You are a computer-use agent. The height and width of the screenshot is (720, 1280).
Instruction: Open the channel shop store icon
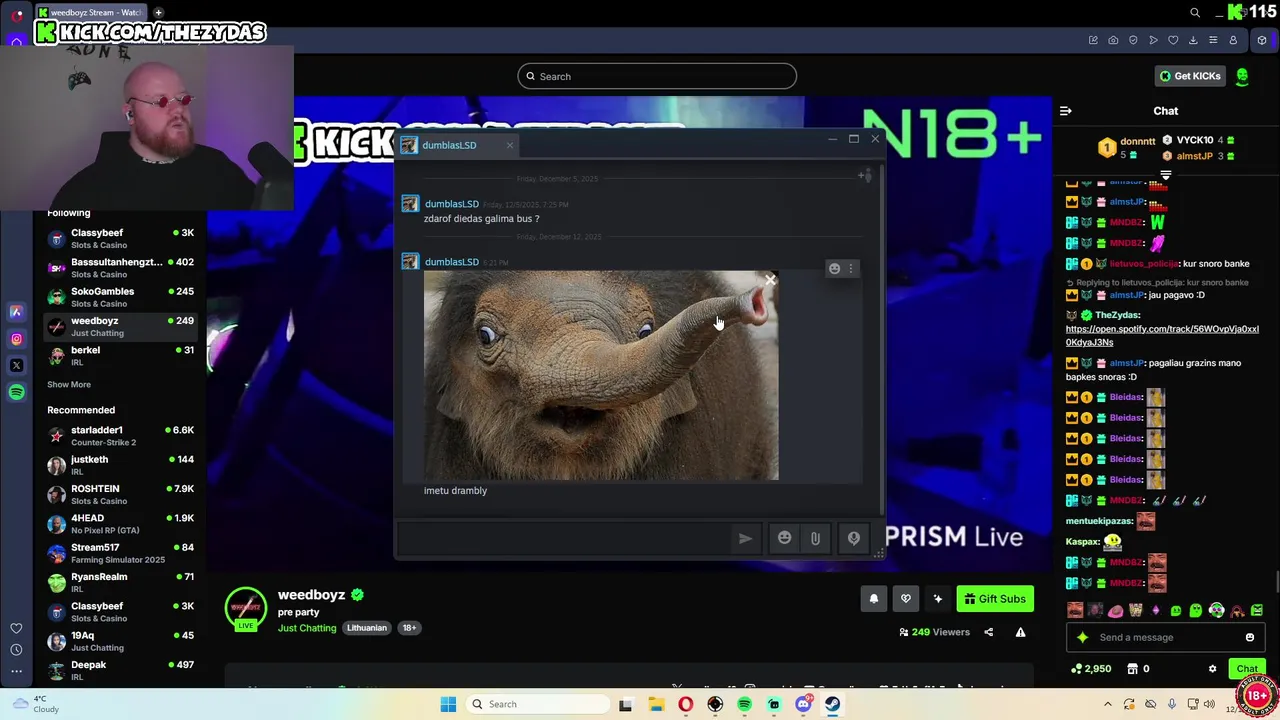click(1132, 669)
